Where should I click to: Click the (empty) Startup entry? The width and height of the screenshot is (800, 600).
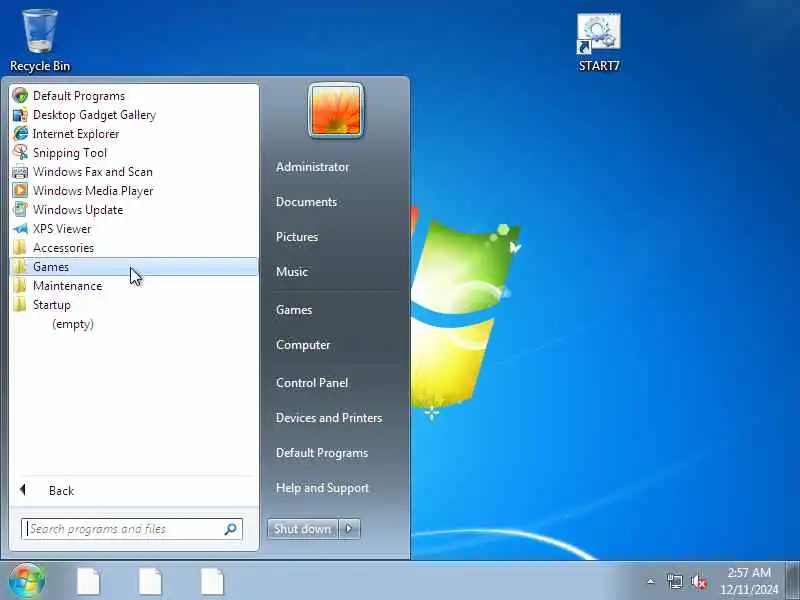coord(73,324)
